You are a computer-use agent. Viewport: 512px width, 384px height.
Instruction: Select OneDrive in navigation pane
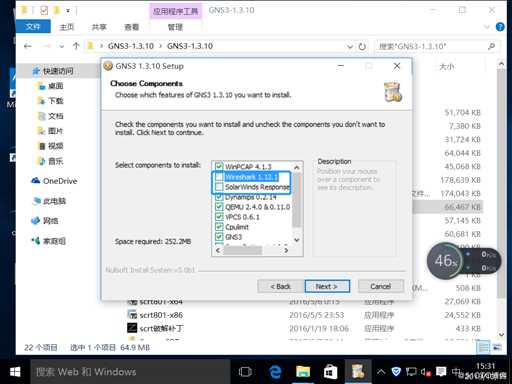click(x=54, y=181)
